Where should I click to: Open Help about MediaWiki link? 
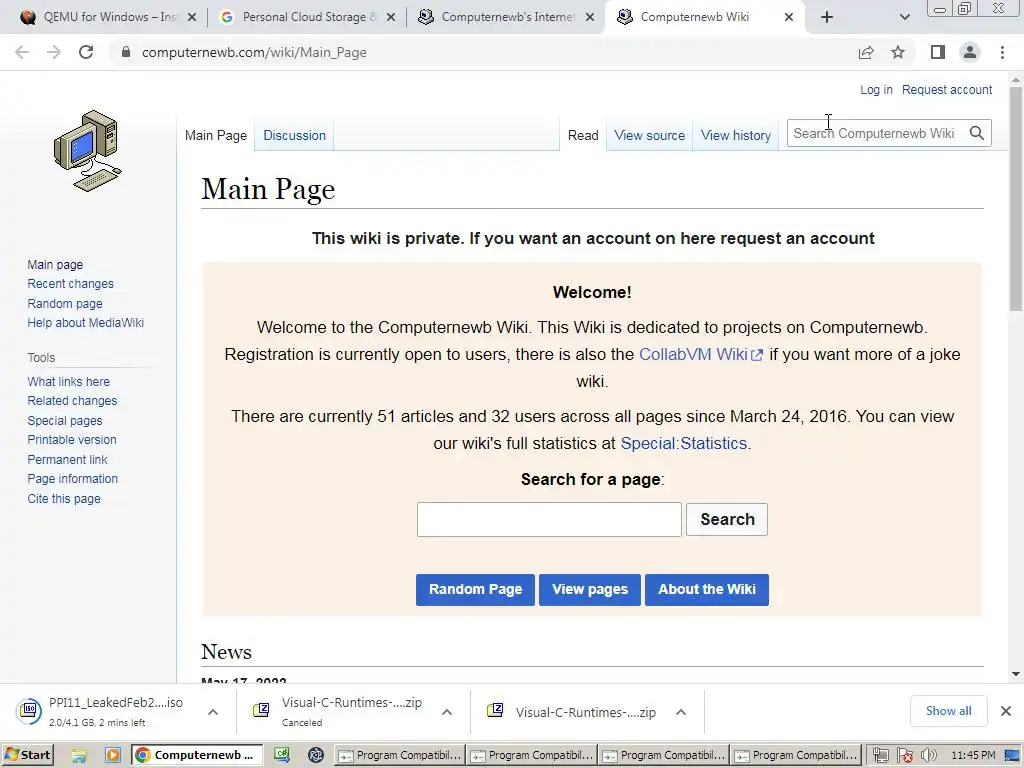pyautogui.click(x=86, y=323)
